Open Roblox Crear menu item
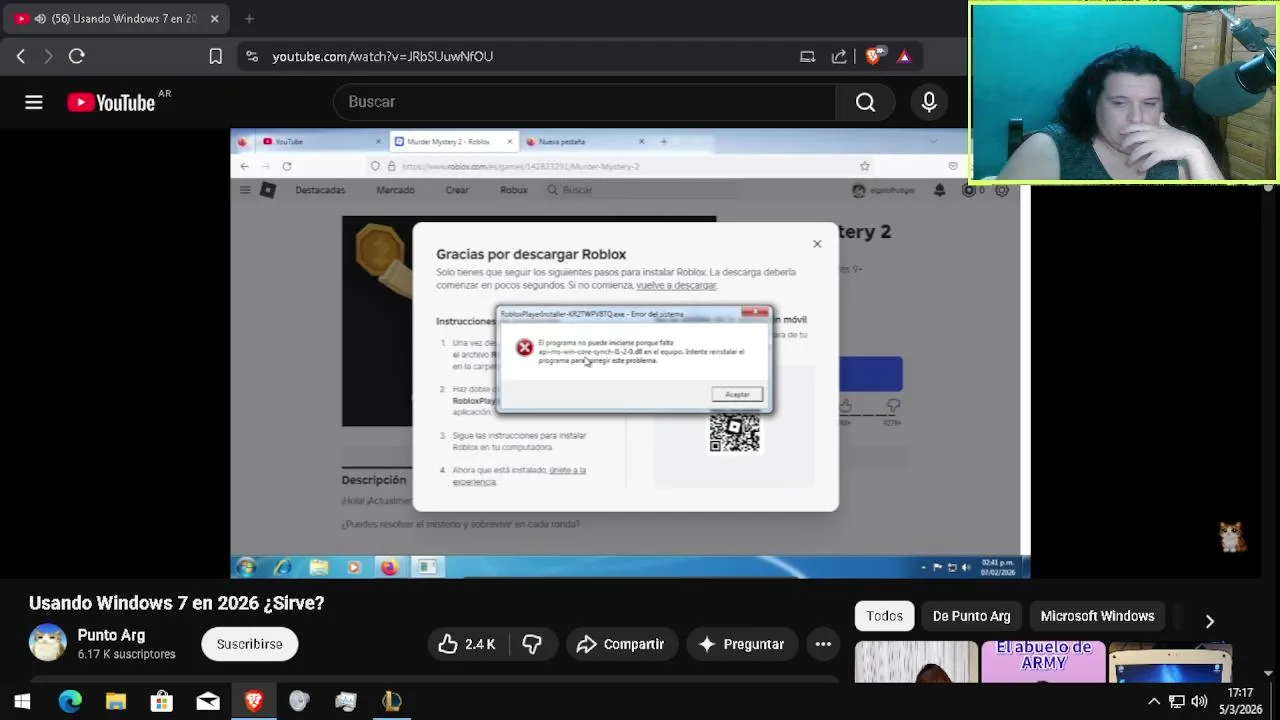1280x720 pixels. [x=457, y=190]
